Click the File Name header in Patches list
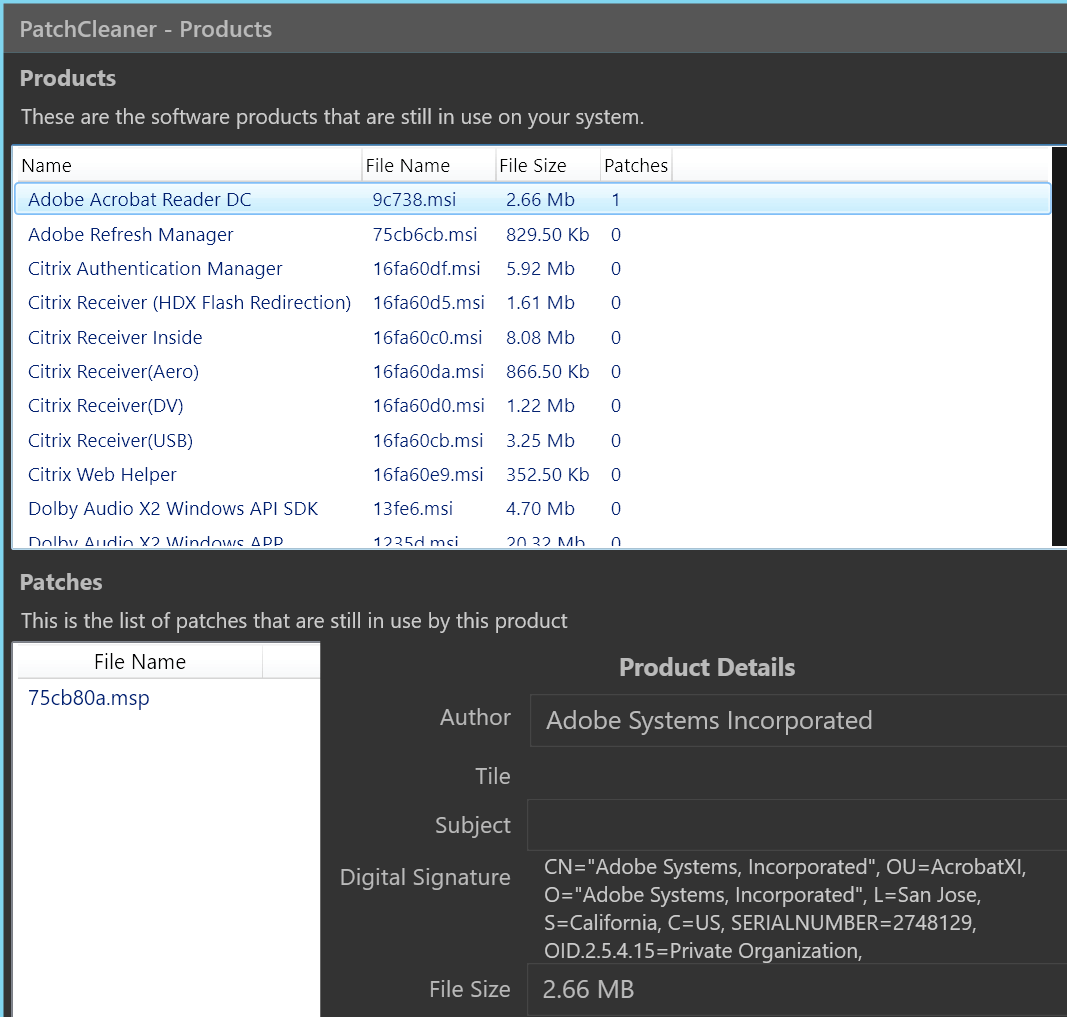Image resolution: width=1067 pixels, height=1017 pixels. pos(139,662)
